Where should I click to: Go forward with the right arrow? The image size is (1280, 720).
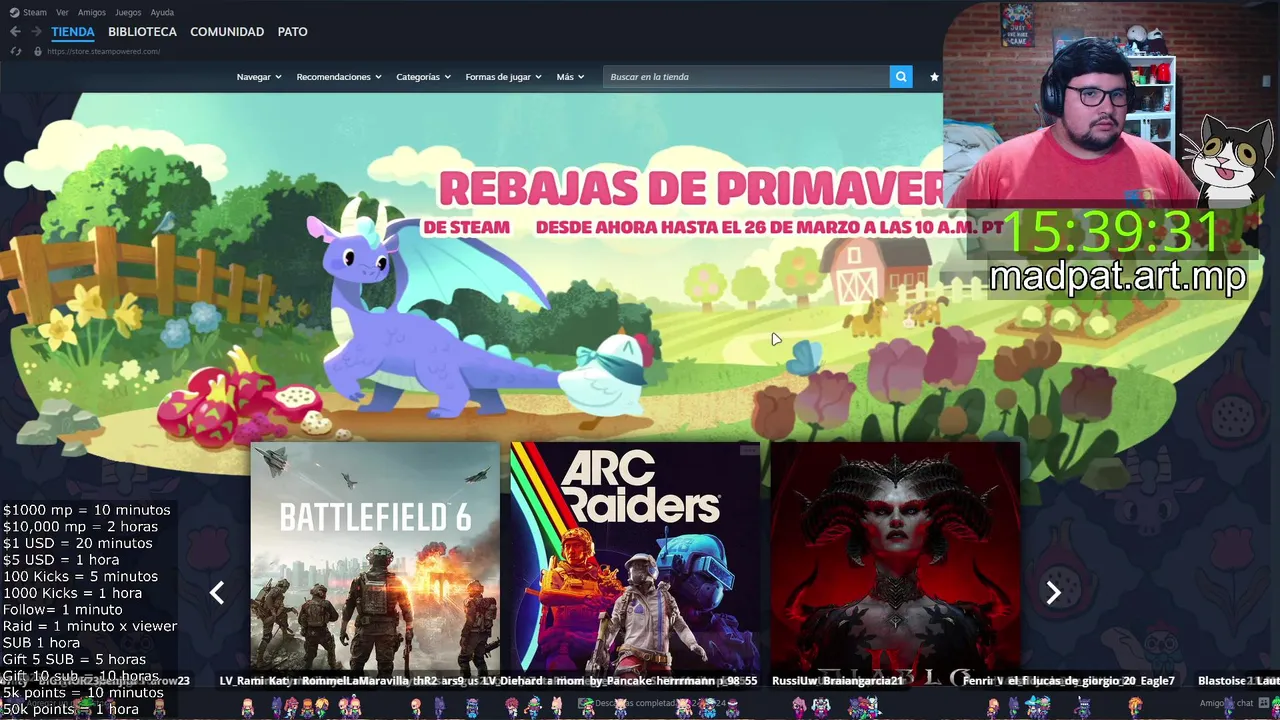36,32
